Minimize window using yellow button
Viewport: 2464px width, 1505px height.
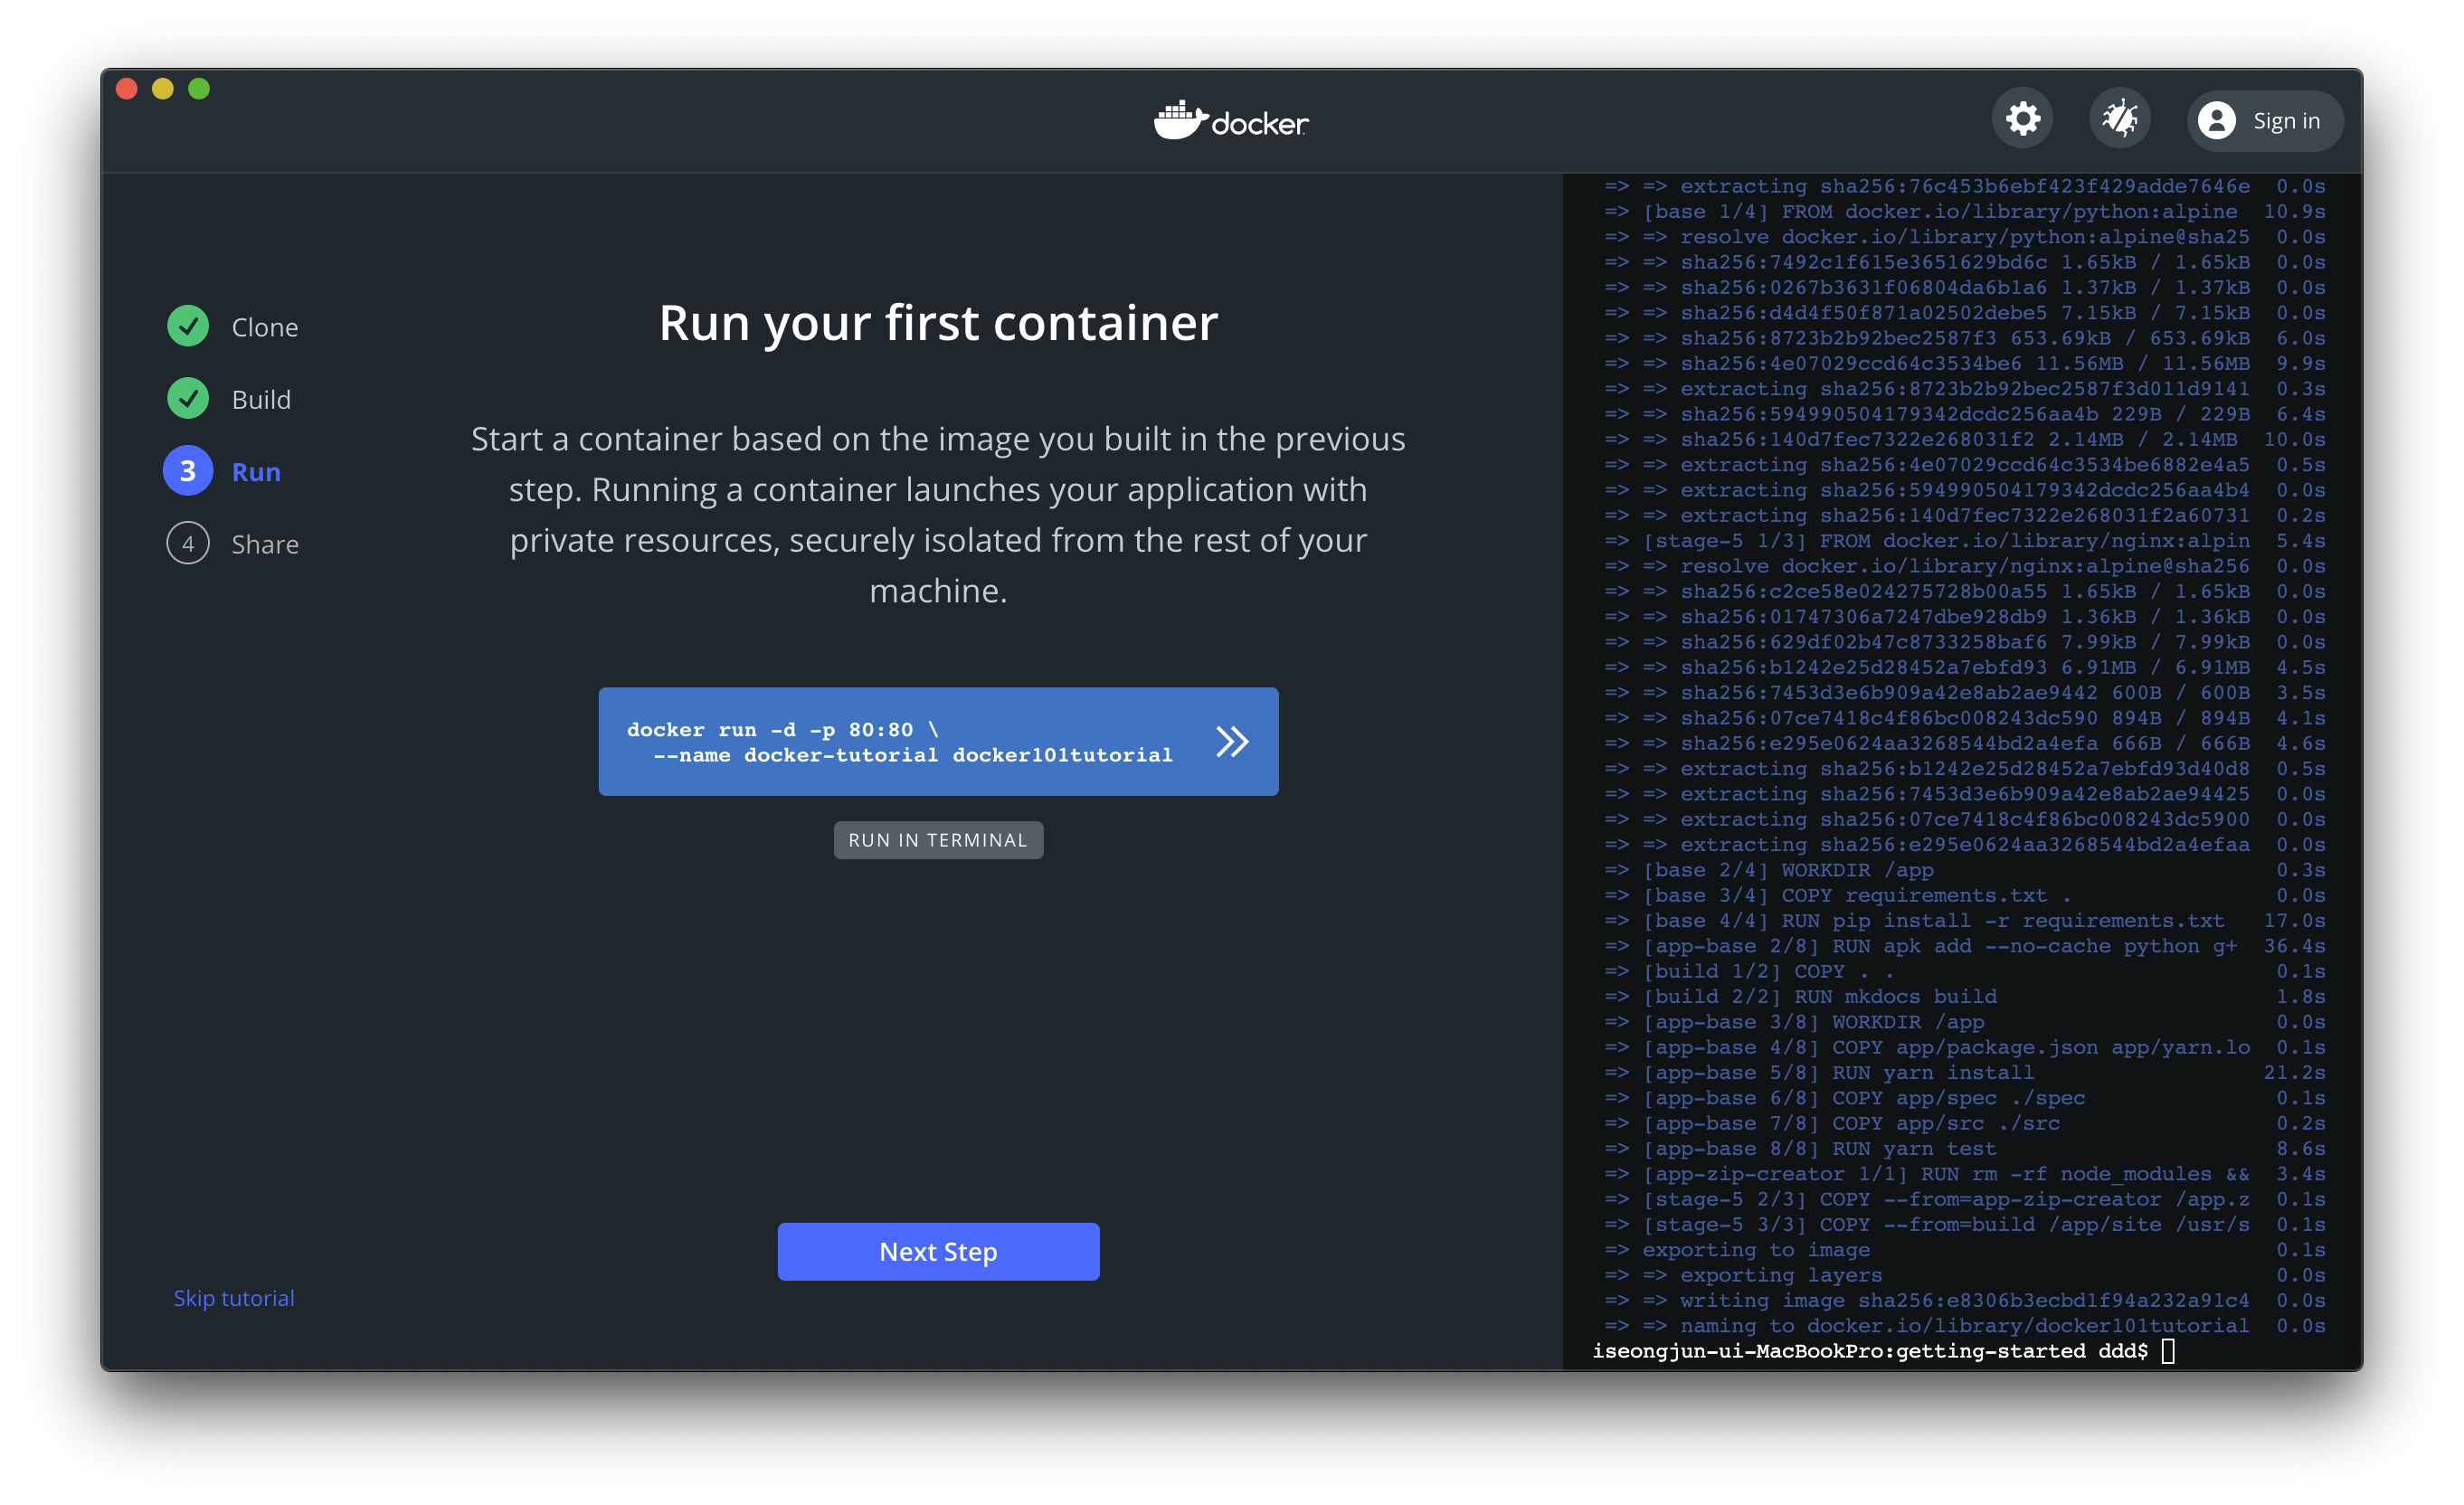[163, 89]
